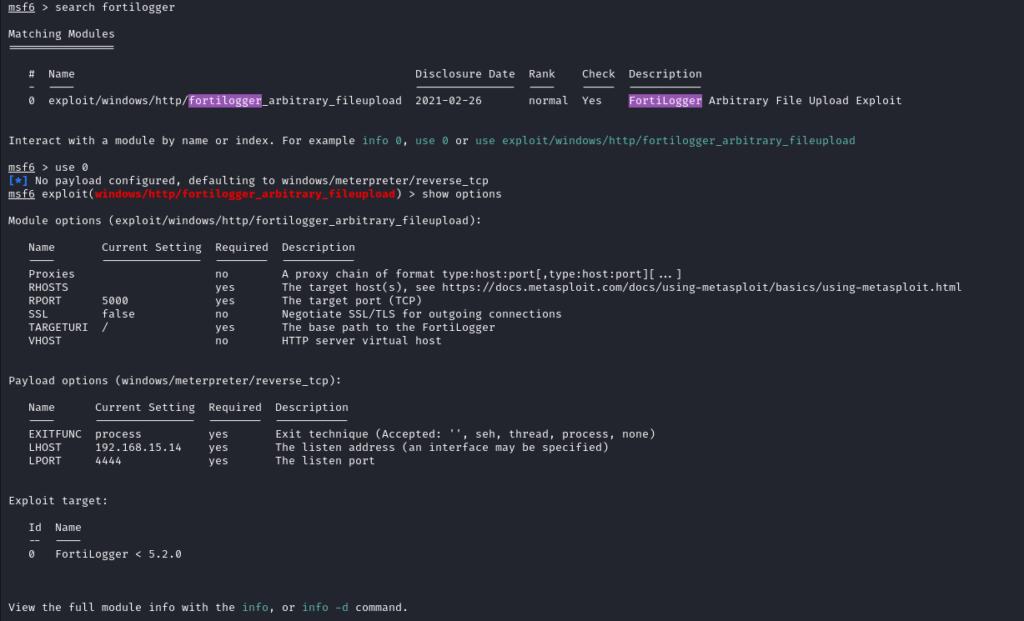Select the disclosure date '2021-02-26'
1024x621 pixels.
click(449, 101)
